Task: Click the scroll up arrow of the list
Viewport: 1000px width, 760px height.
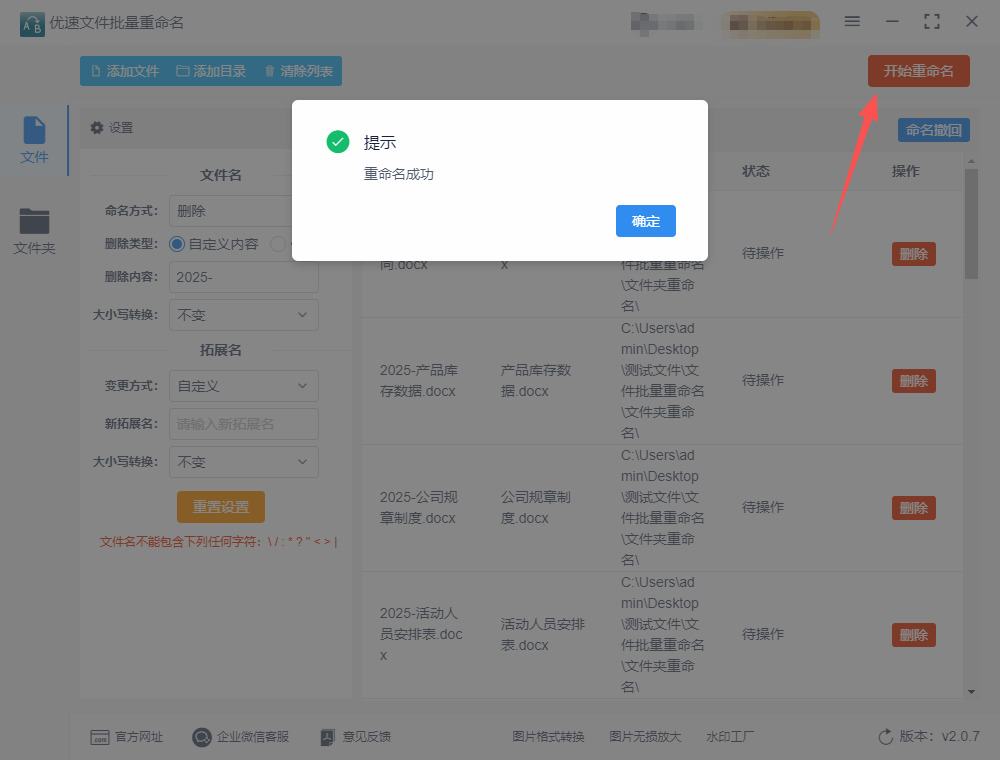Action: click(x=971, y=162)
